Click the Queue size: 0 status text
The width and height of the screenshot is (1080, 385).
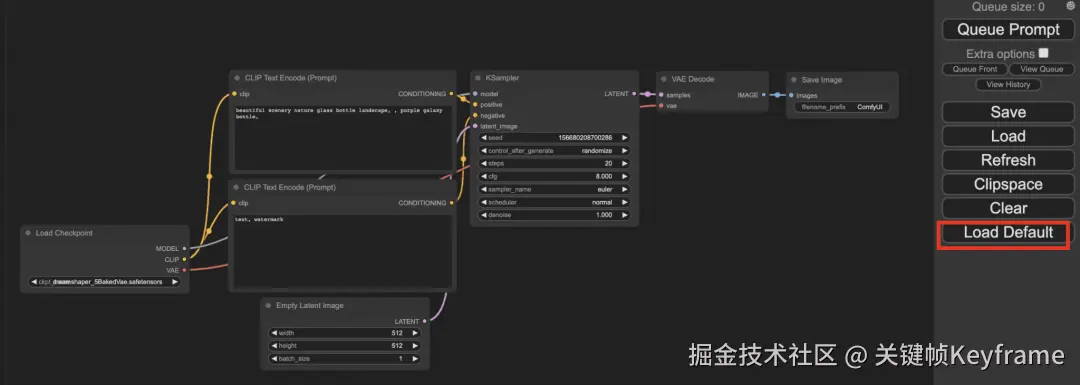pyautogui.click(x=1008, y=7)
